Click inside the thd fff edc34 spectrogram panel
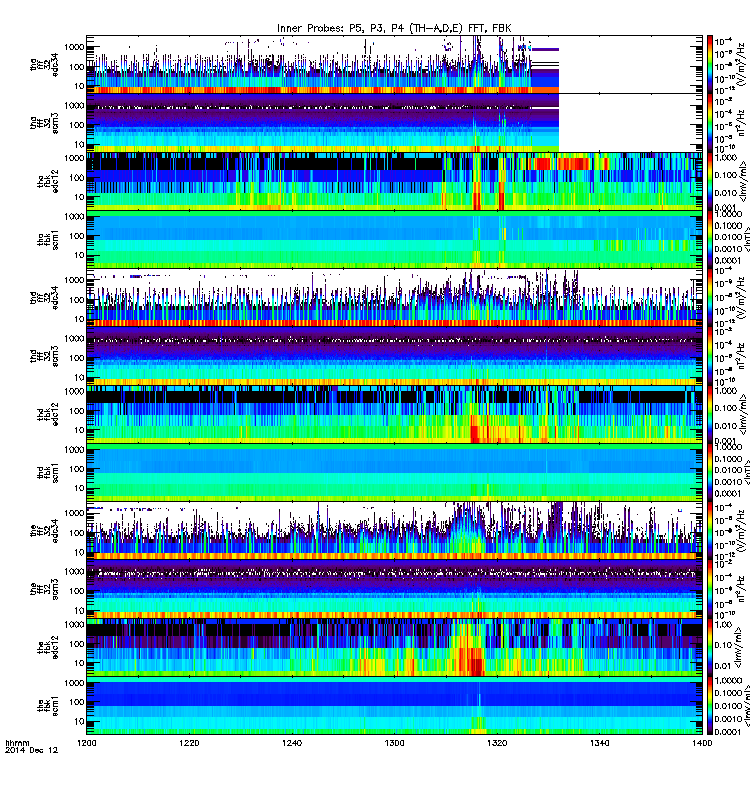 click(x=394, y=298)
